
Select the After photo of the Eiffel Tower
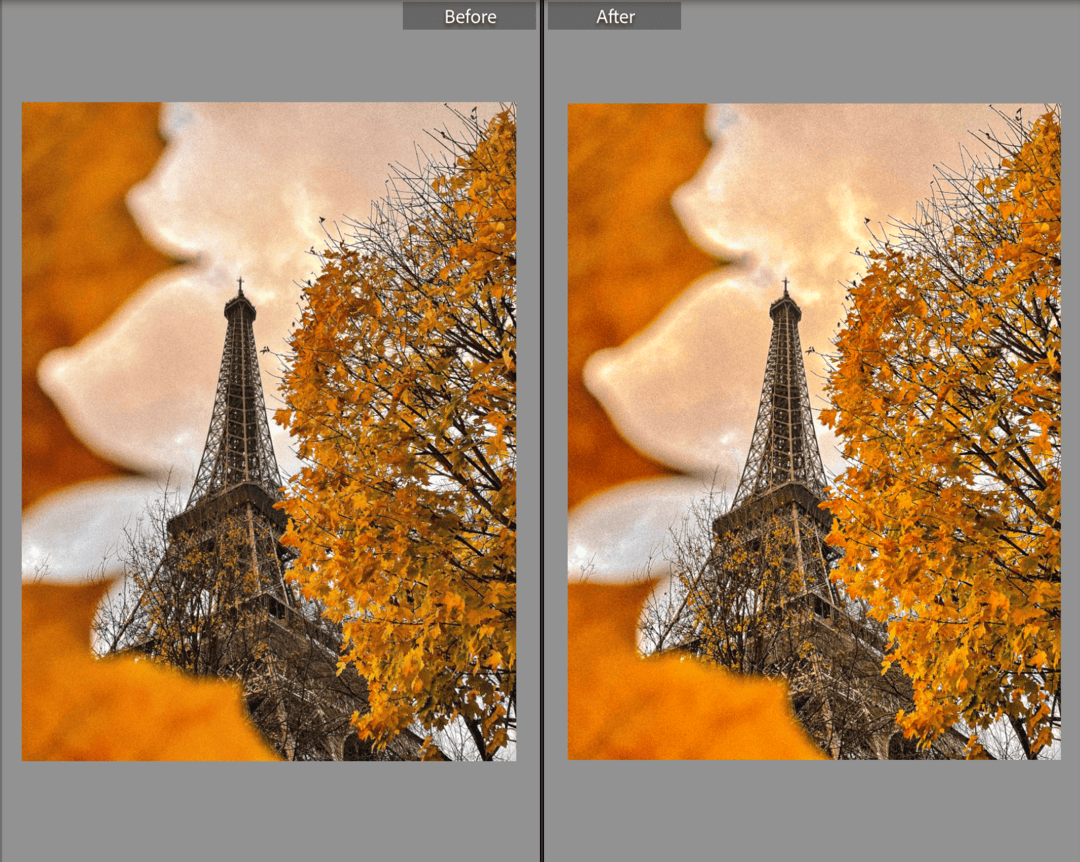pyautogui.click(x=814, y=431)
